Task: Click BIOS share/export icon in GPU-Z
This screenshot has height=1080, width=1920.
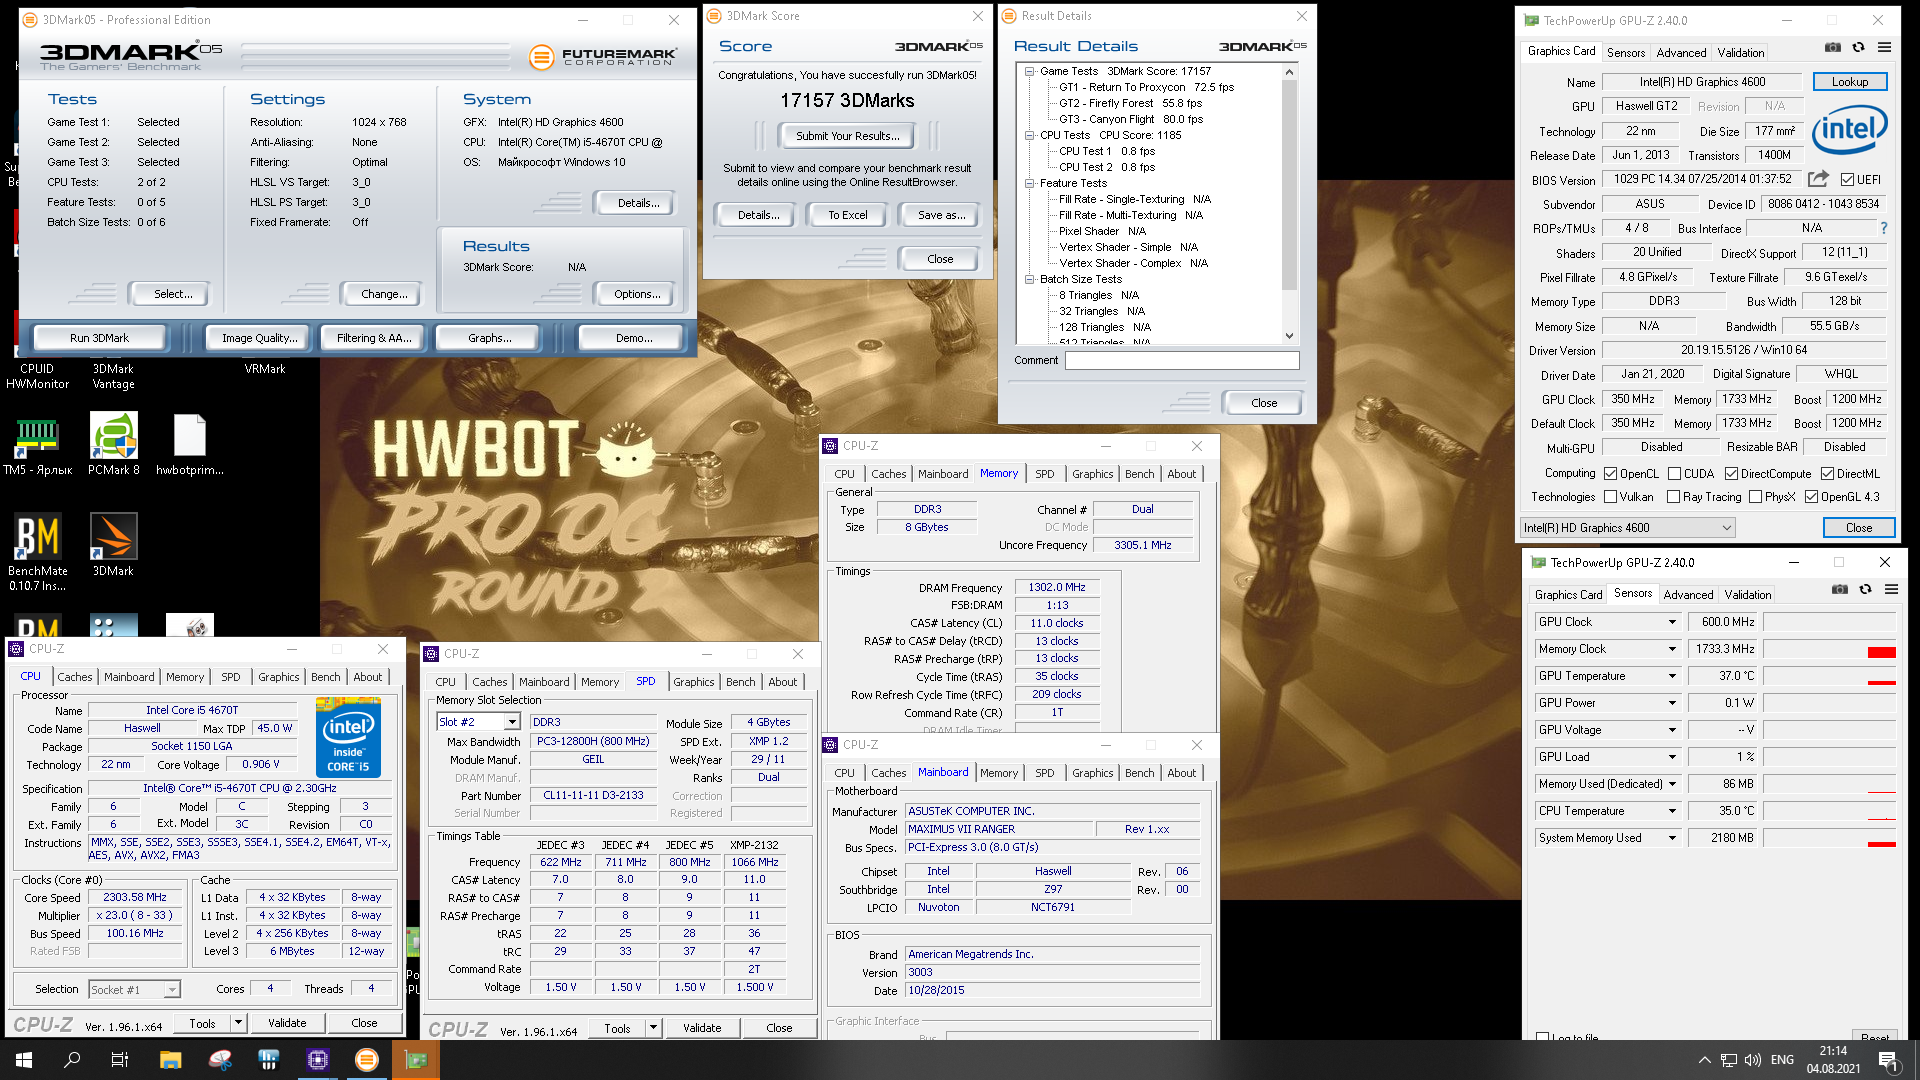Action: [1818, 179]
